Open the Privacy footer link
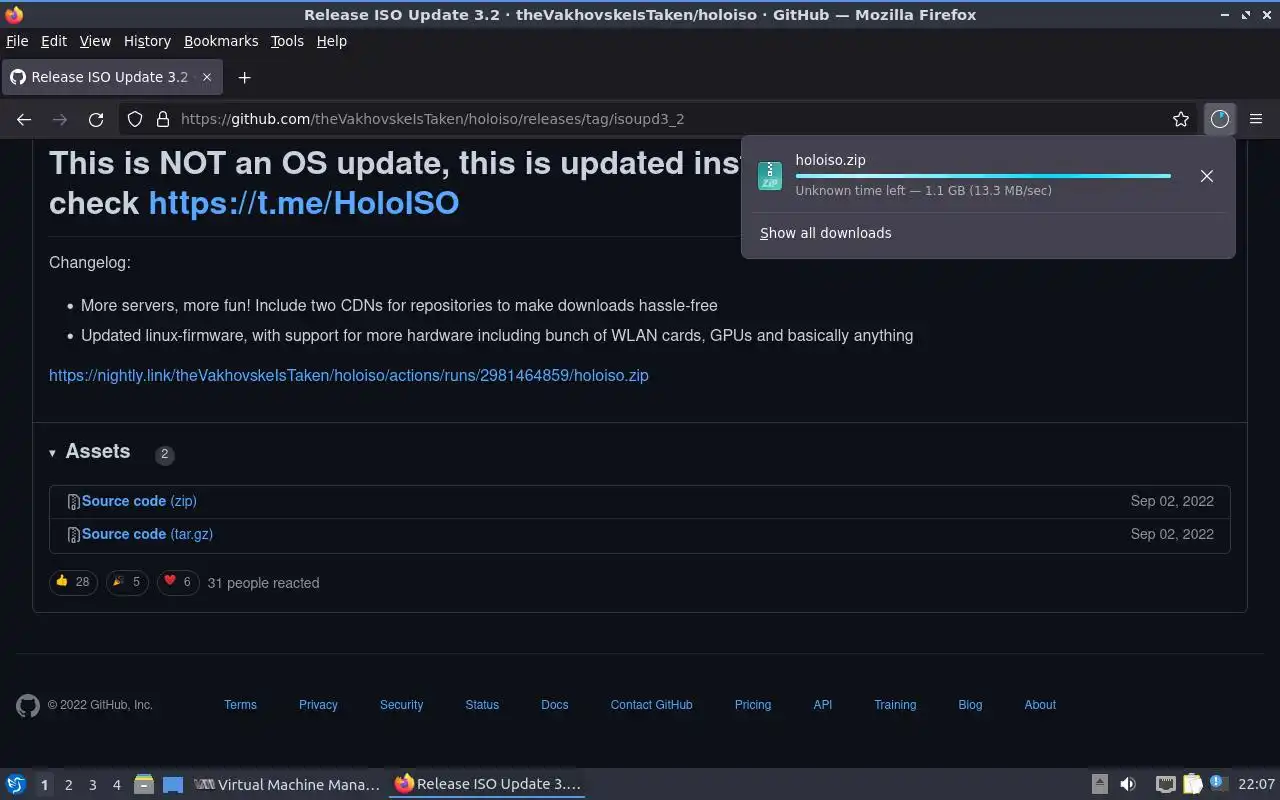The width and height of the screenshot is (1280, 800). coord(318,705)
